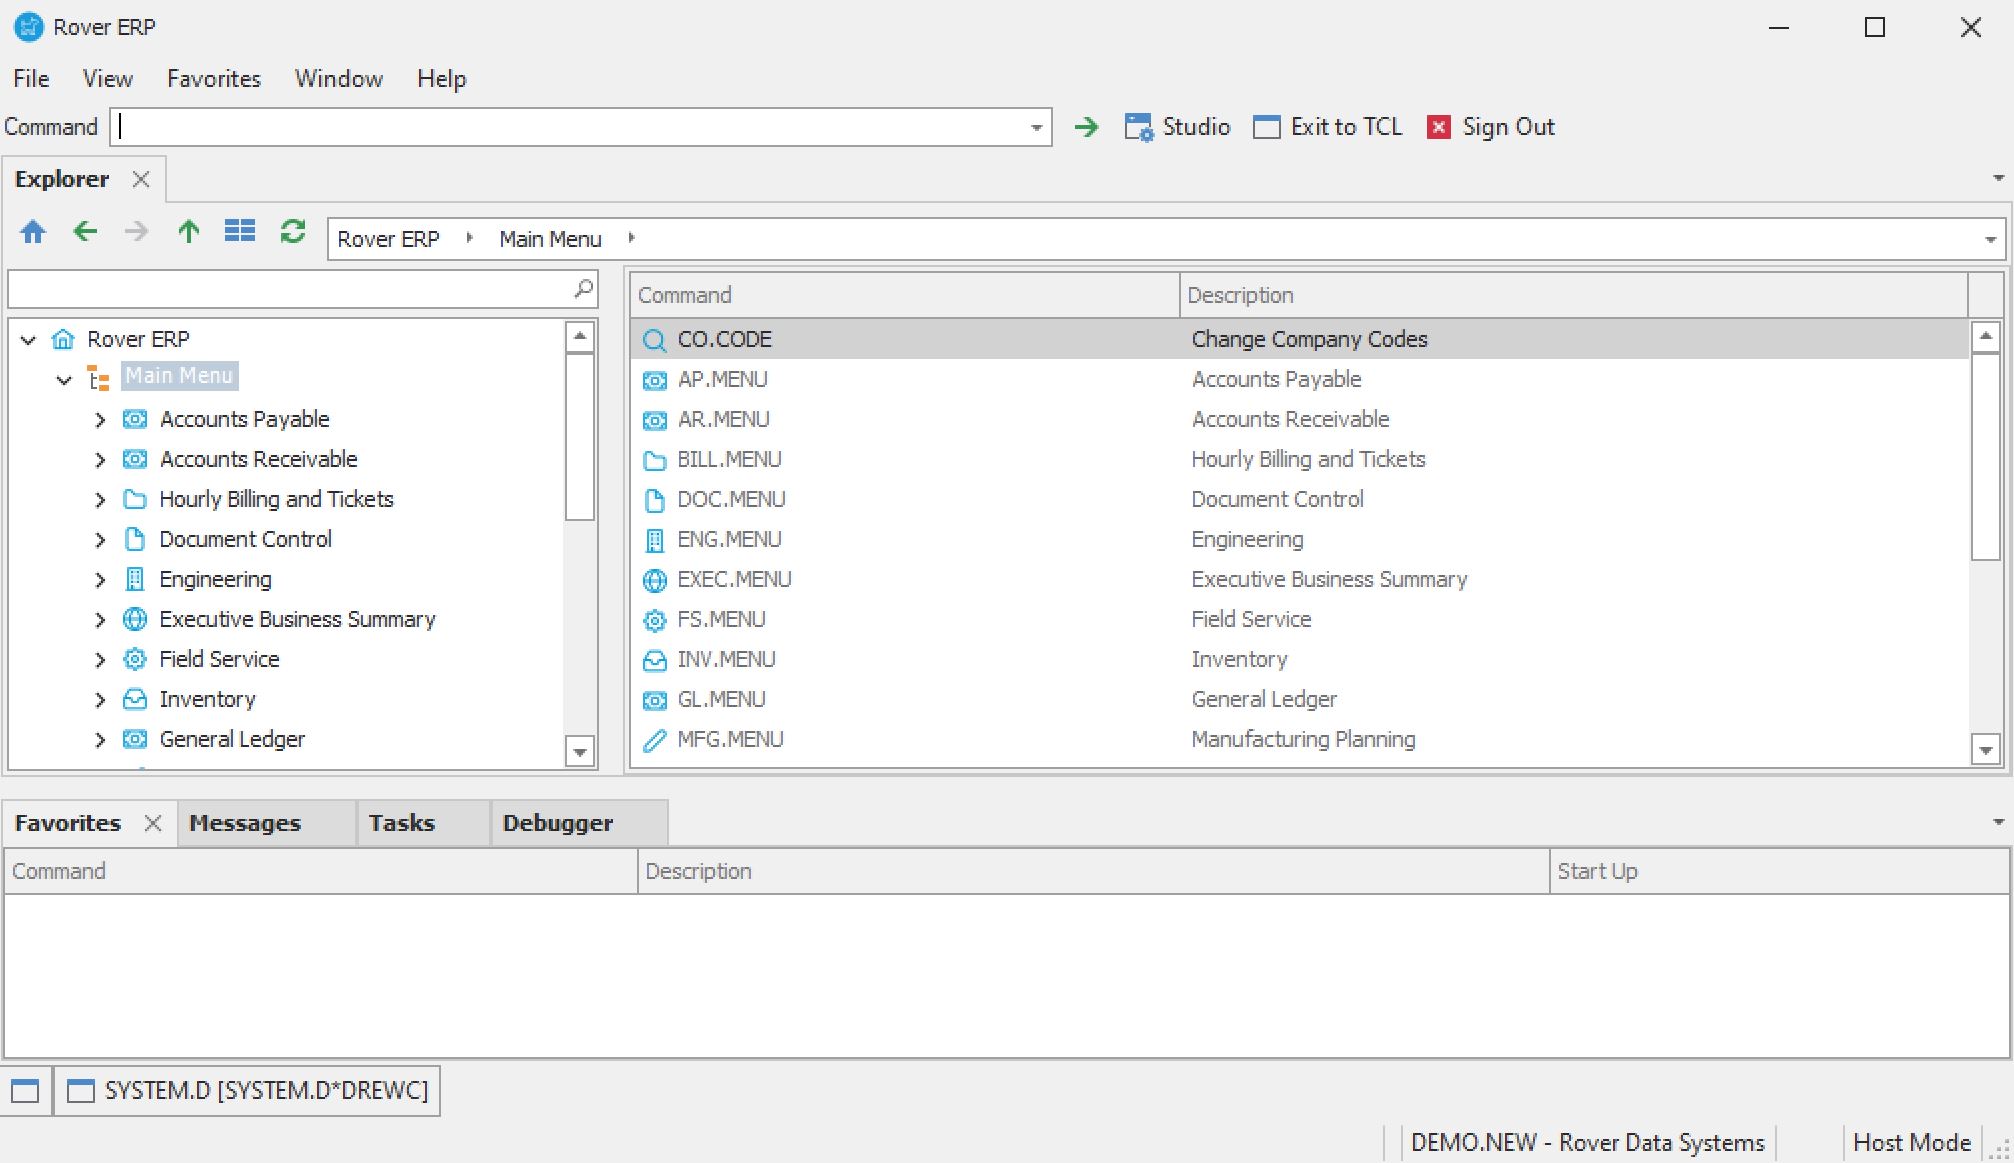Viewport: 2014px width, 1163px height.
Task: Click the green up-level arrow
Action: [188, 232]
